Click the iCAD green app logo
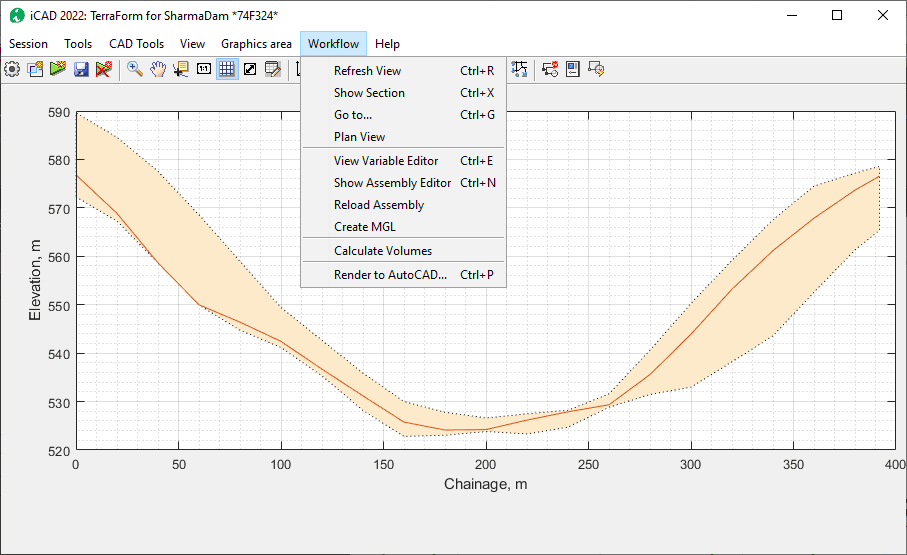This screenshot has width=907, height=555. [17, 16]
